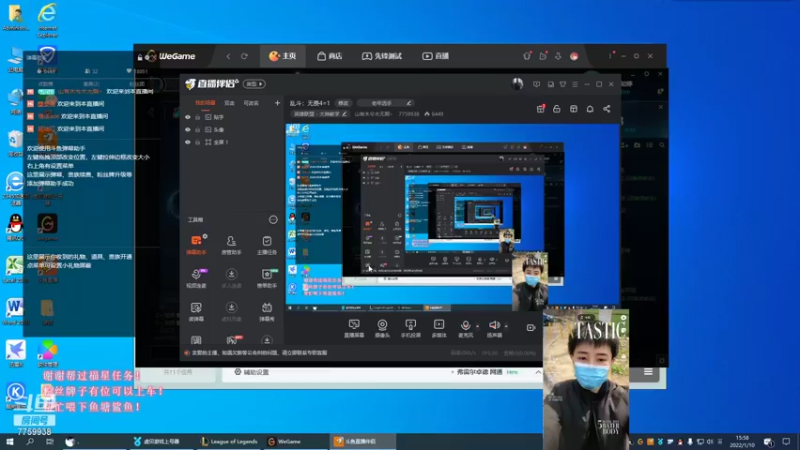Open the menu icon beside the webcam overlay

pyautogui.click(x=648, y=372)
